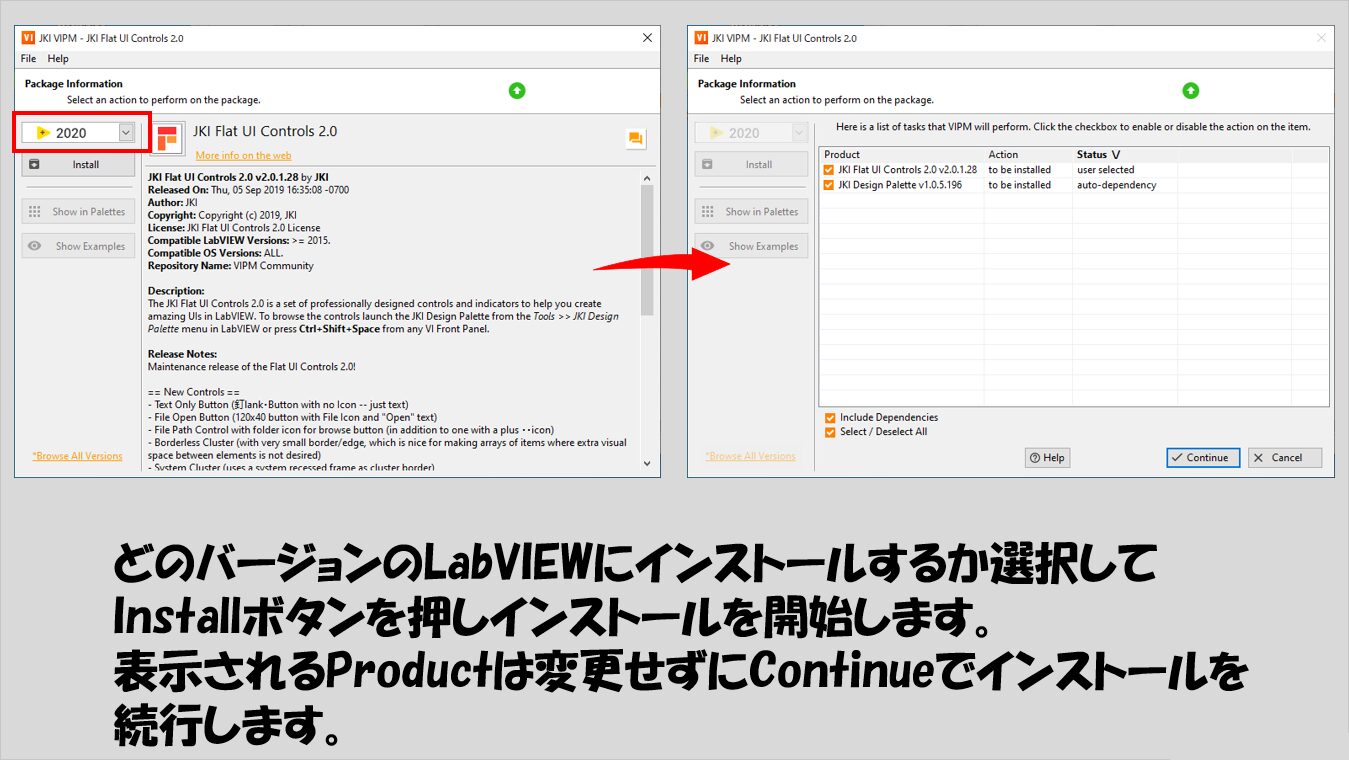1349x760 pixels.
Task: Click the Install button in left window
Action: pos(78,164)
